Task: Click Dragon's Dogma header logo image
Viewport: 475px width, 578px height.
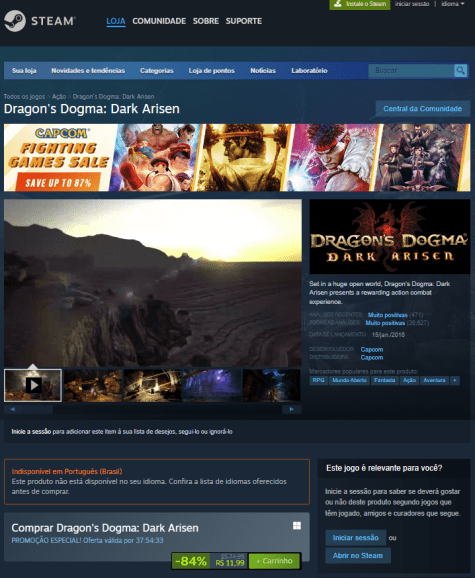Action: (390, 237)
